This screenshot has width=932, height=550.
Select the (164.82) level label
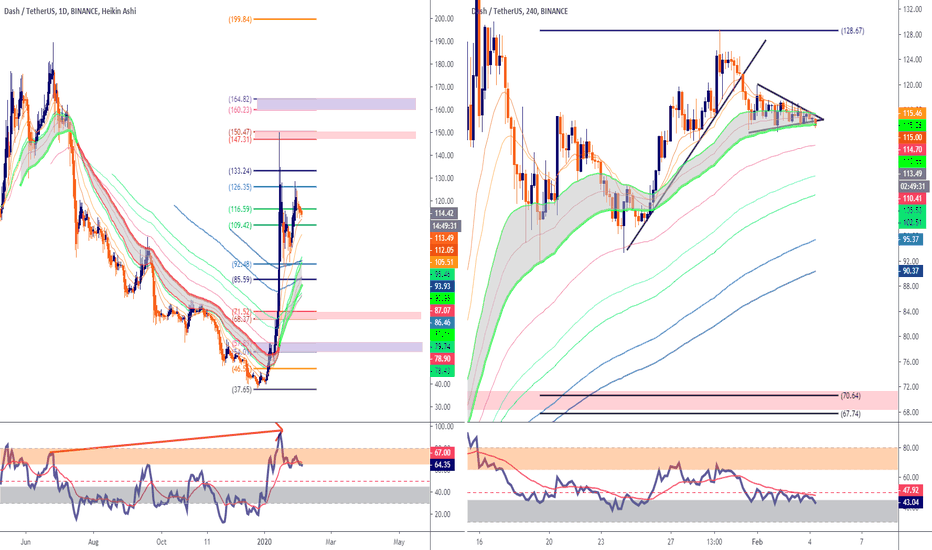pyautogui.click(x=240, y=99)
